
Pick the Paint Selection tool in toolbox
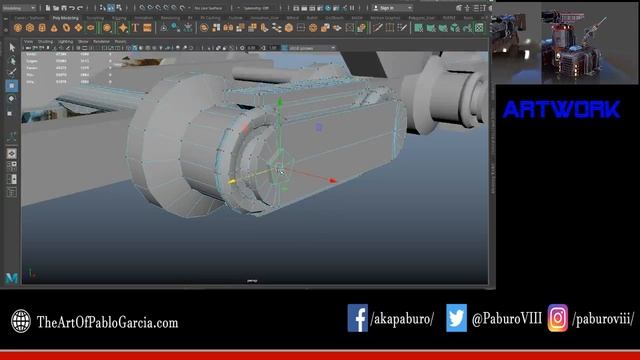(x=12, y=73)
